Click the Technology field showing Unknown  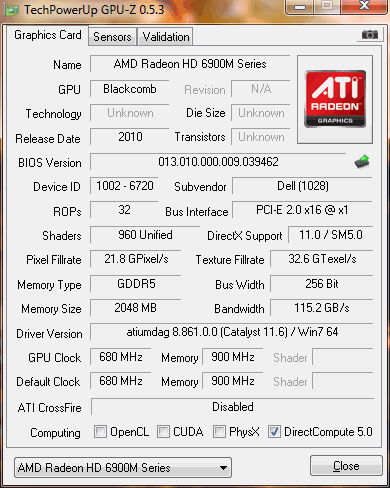130,113
